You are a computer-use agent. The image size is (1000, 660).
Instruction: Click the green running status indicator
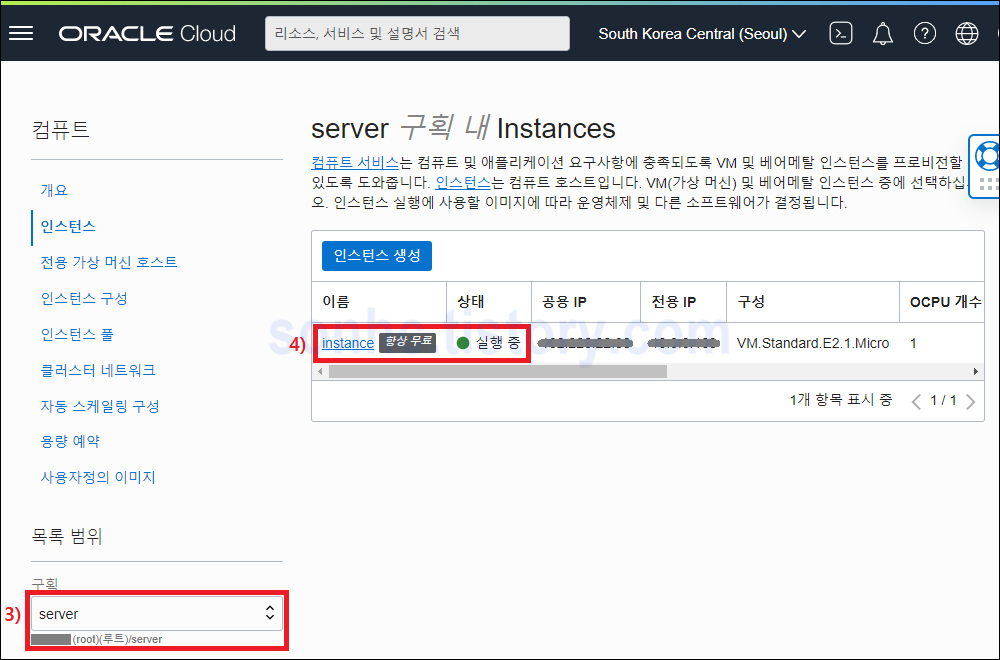point(463,343)
